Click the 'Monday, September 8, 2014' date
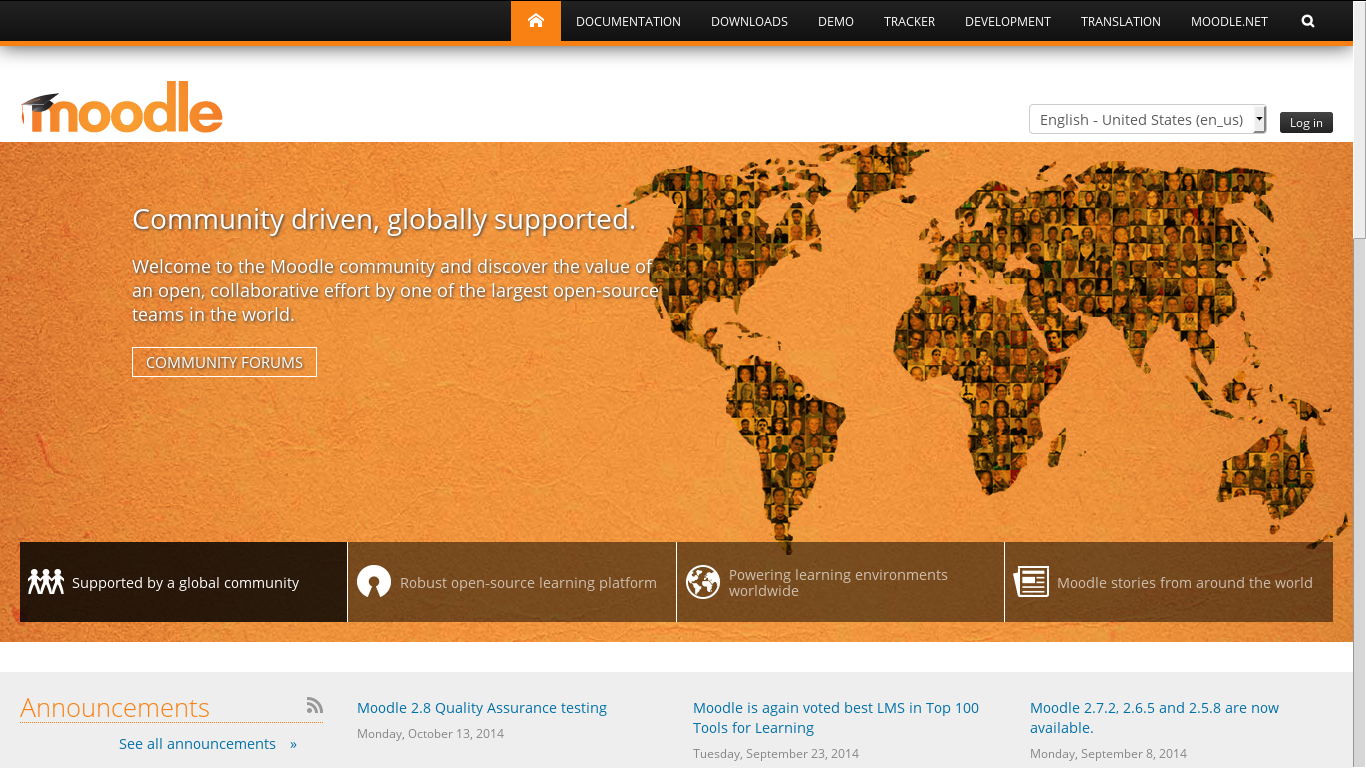The image size is (1366, 768). point(1108,754)
